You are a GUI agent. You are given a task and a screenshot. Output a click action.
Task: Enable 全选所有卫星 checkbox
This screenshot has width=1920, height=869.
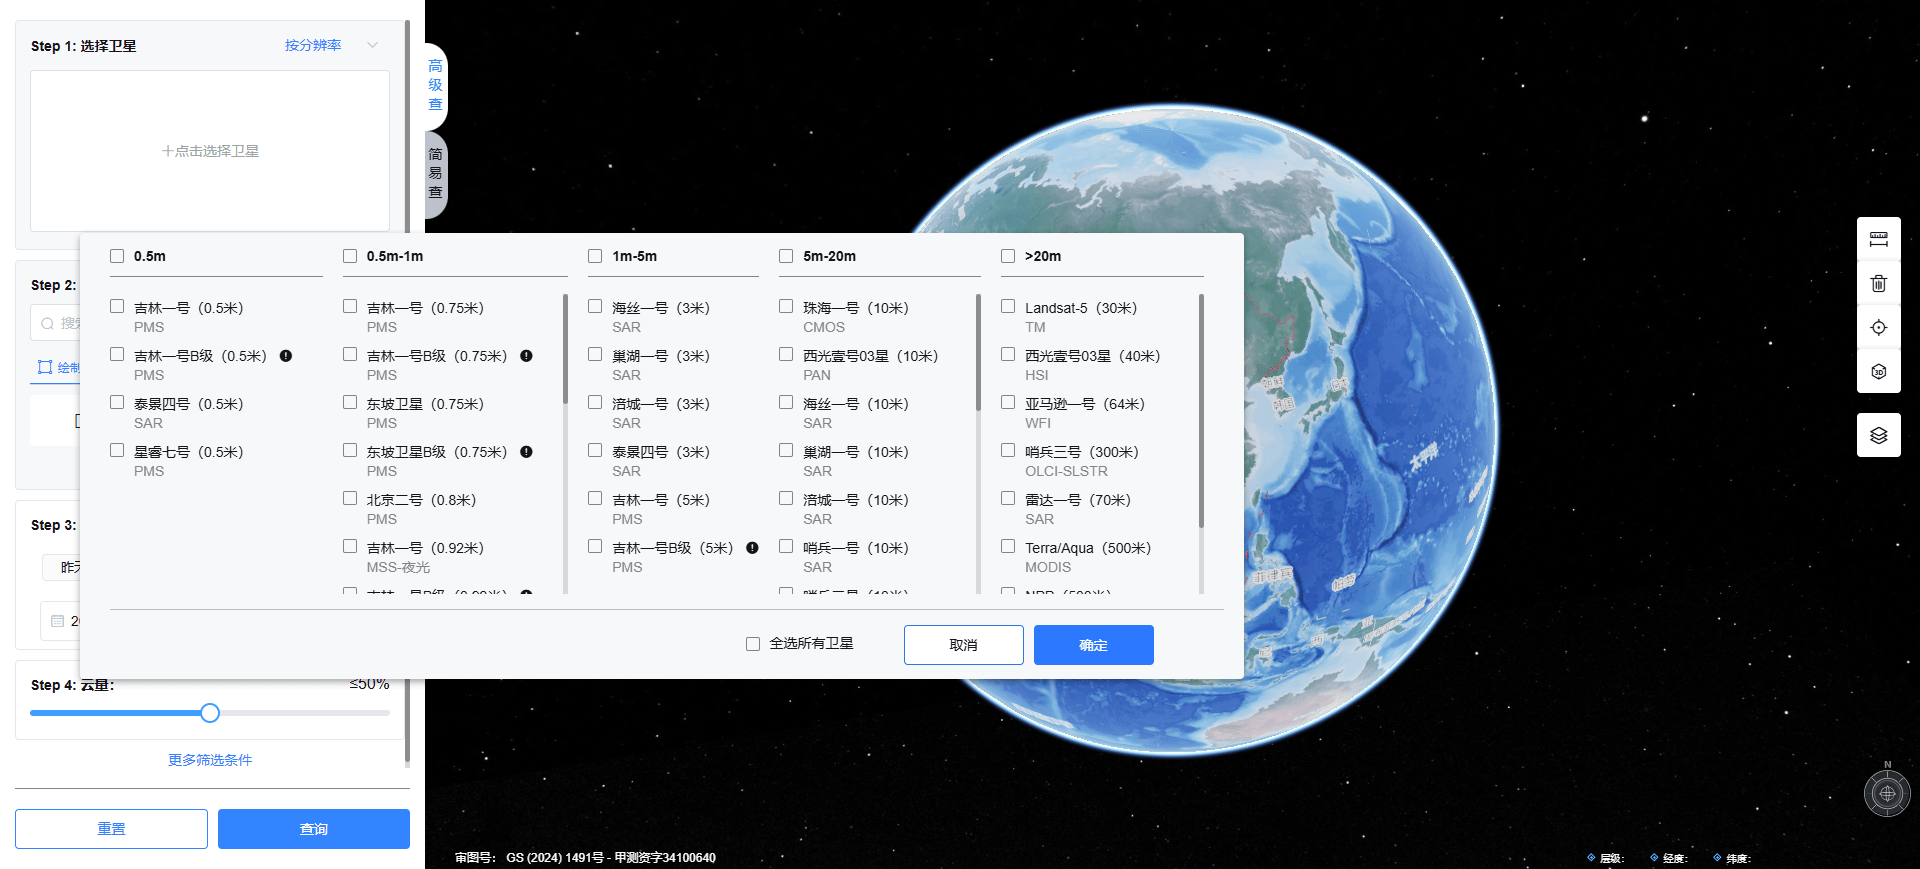point(753,644)
